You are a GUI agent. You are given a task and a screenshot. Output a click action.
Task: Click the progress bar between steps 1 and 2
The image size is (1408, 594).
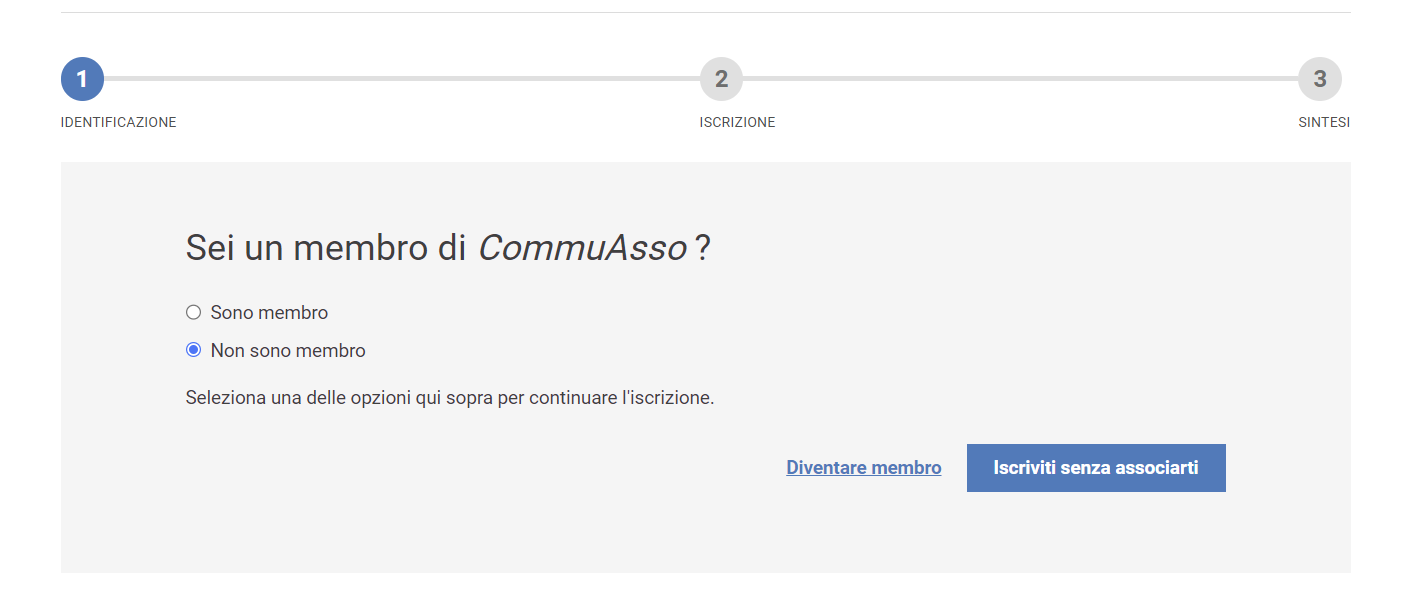400,79
